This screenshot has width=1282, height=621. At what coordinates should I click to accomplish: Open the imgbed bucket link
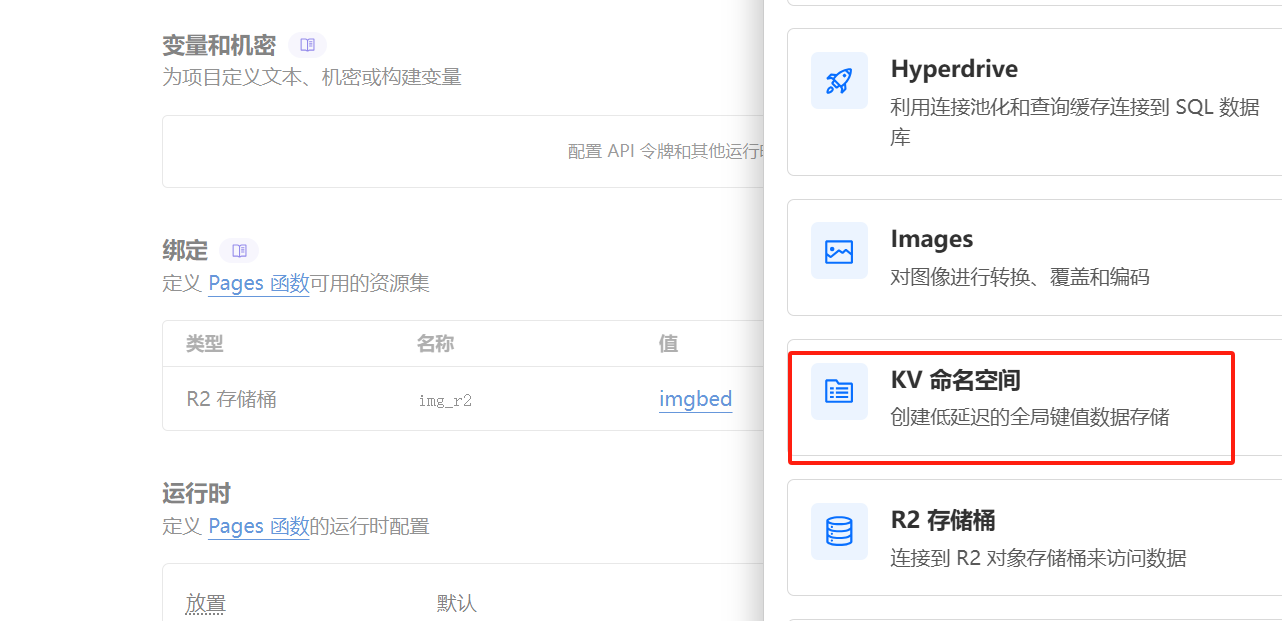coord(695,399)
